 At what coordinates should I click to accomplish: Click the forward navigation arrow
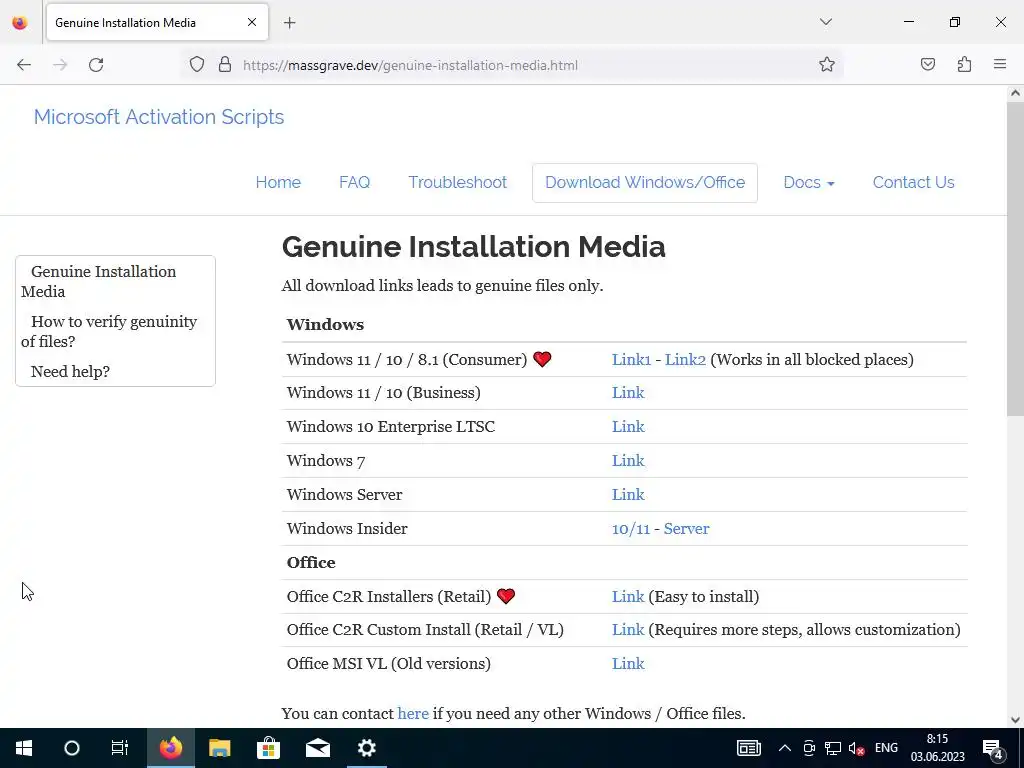click(x=60, y=65)
